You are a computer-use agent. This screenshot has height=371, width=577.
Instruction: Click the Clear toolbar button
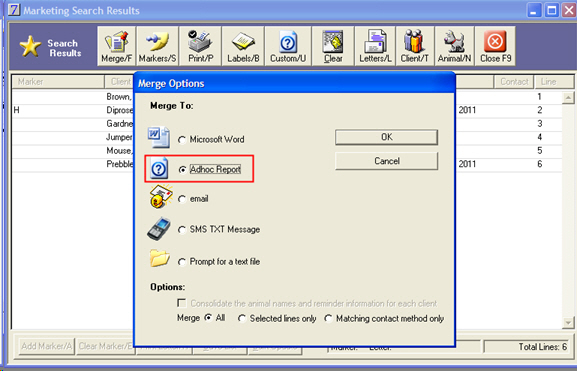point(333,46)
